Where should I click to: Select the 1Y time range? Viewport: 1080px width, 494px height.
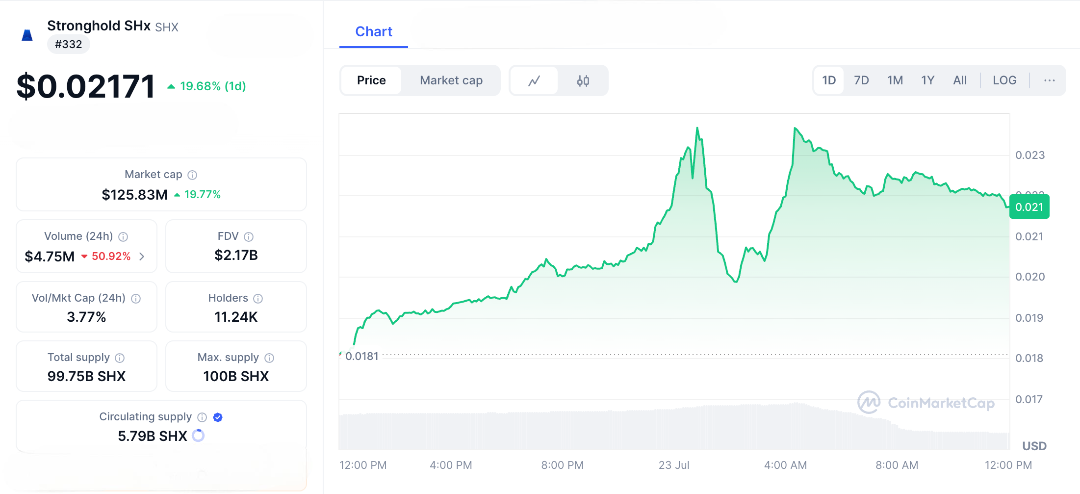[928, 81]
